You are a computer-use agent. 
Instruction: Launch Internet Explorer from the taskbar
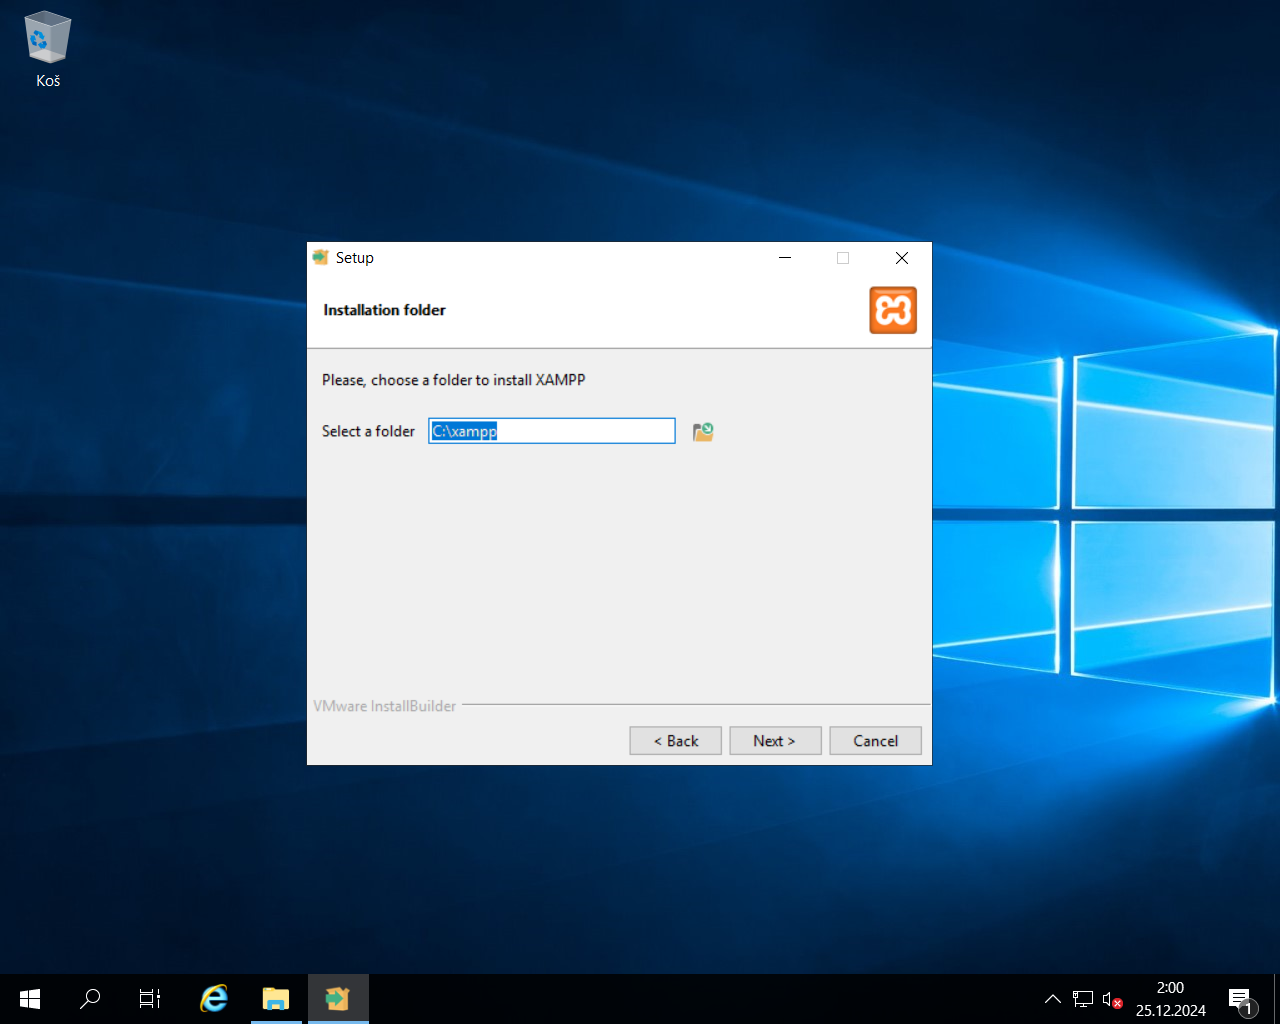(x=213, y=998)
